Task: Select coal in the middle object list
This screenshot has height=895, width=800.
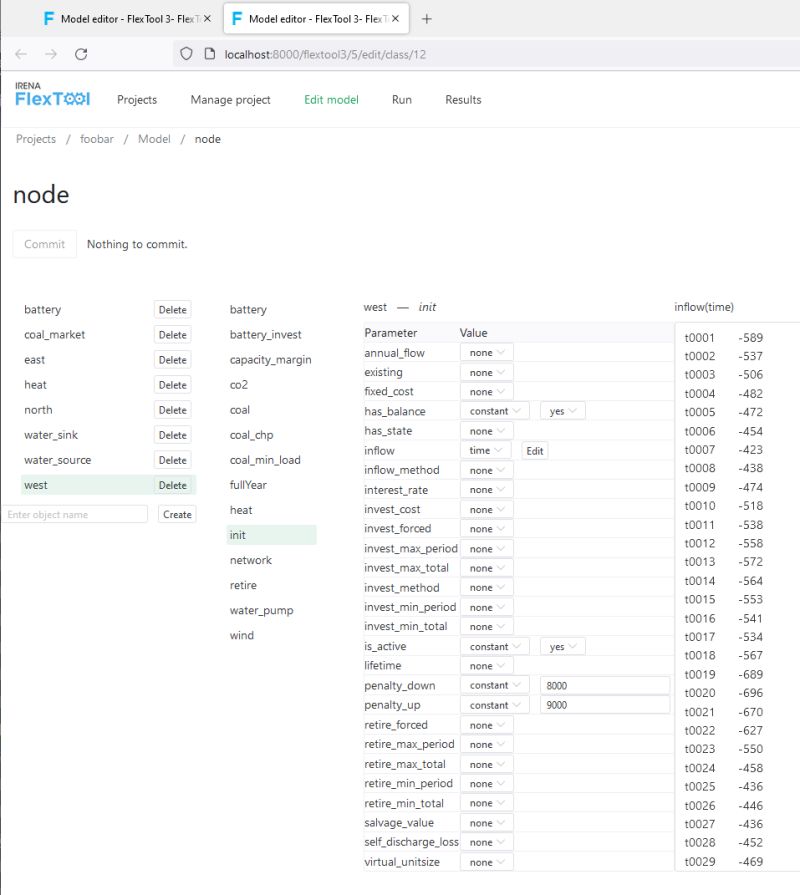Action: [239, 410]
